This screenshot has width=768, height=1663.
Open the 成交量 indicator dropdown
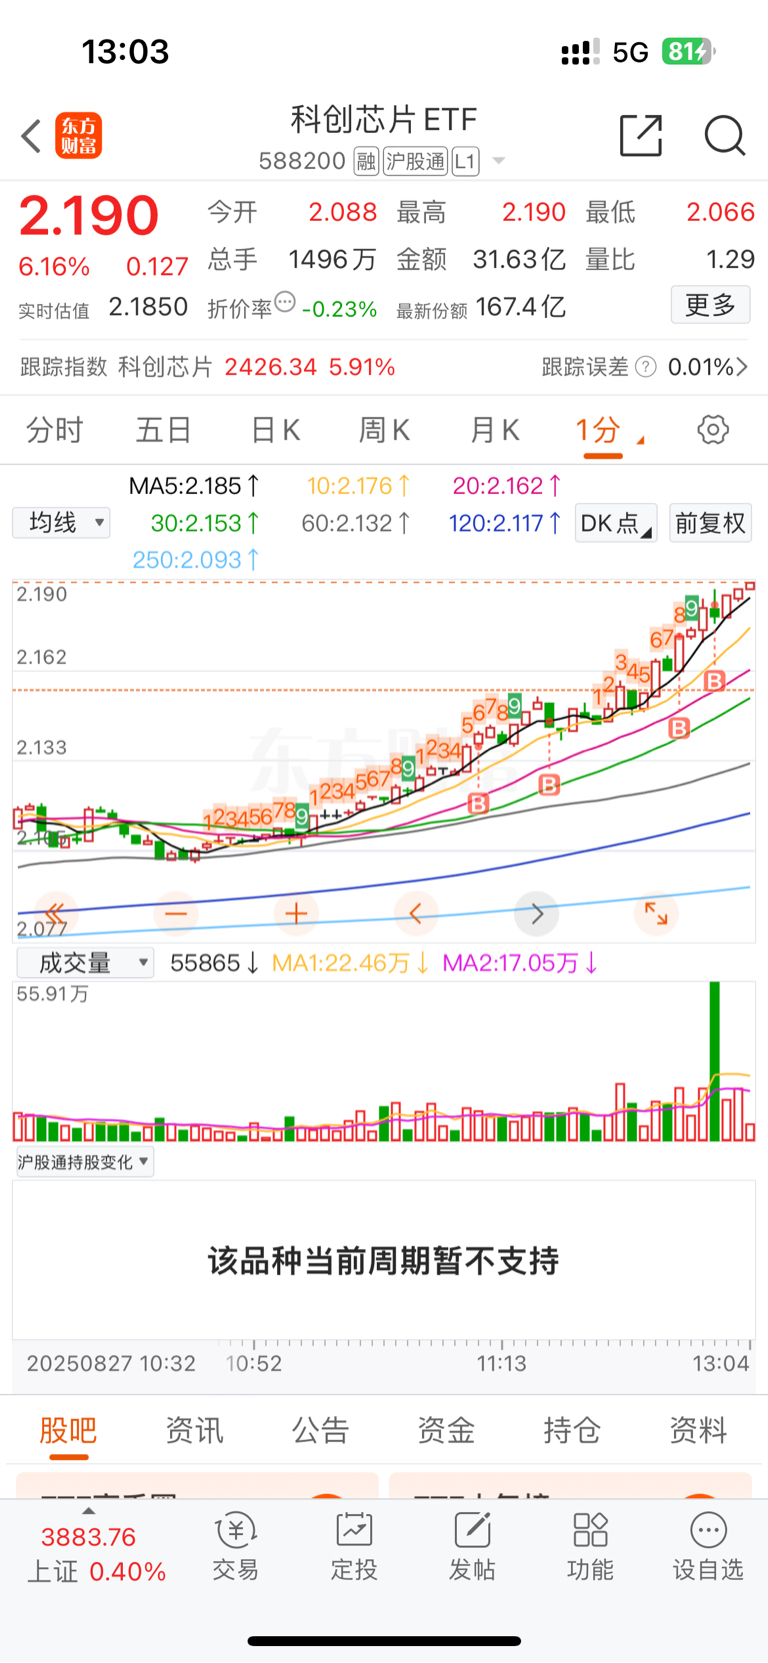[85, 963]
